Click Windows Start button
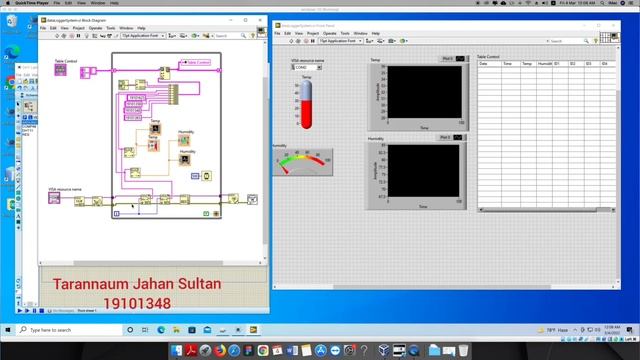Viewport: 640px width, 360px height. pos(7,330)
